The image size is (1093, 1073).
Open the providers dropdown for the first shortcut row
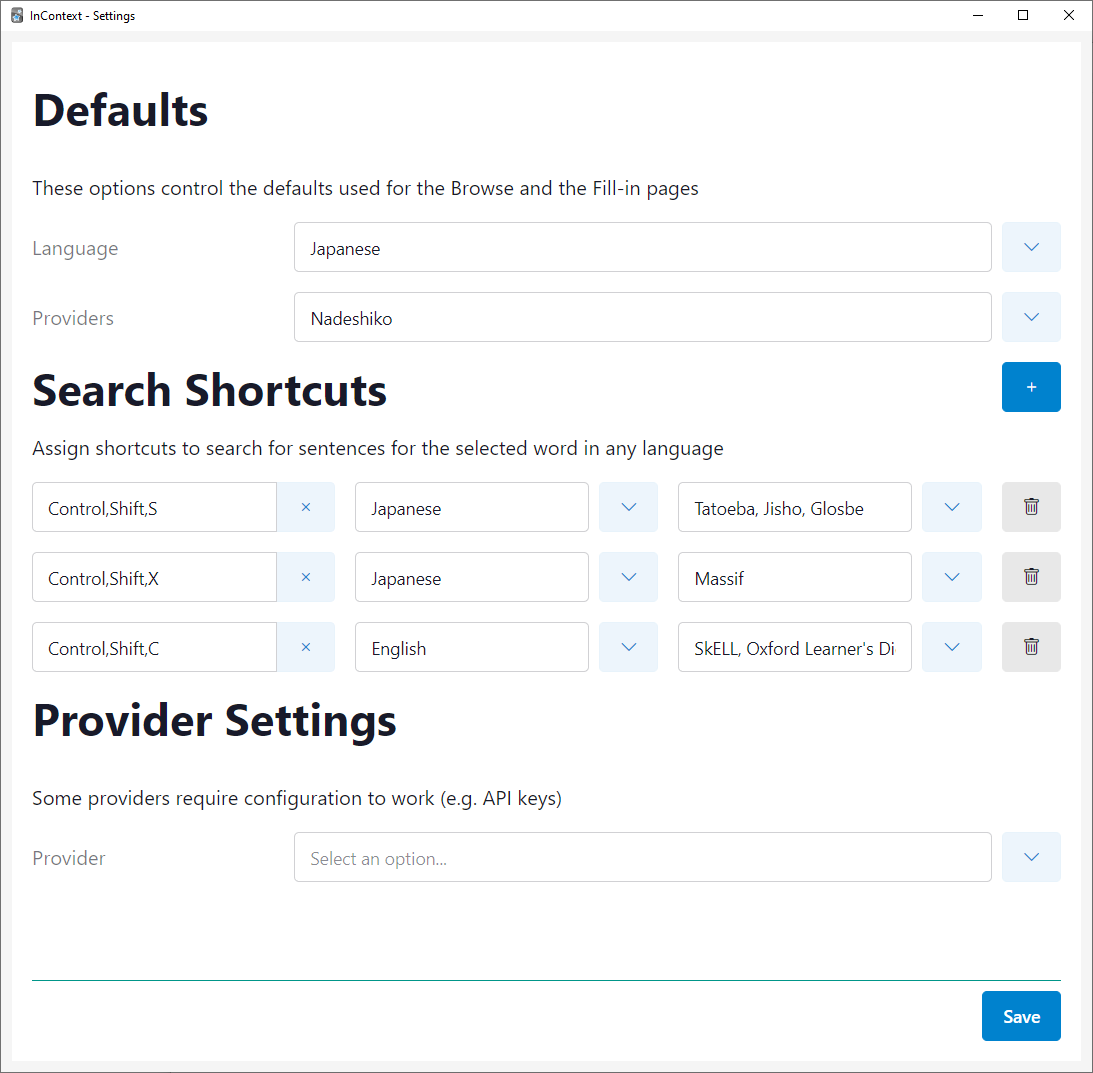(x=951, y=507)
